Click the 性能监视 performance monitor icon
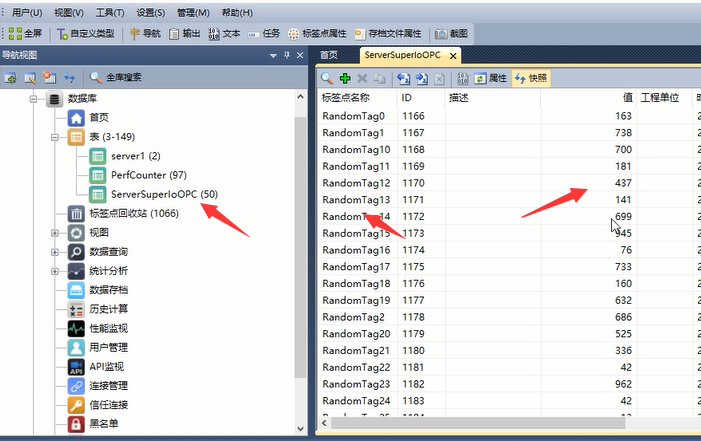This screenshot has width=701, height=441. (76, 329)
